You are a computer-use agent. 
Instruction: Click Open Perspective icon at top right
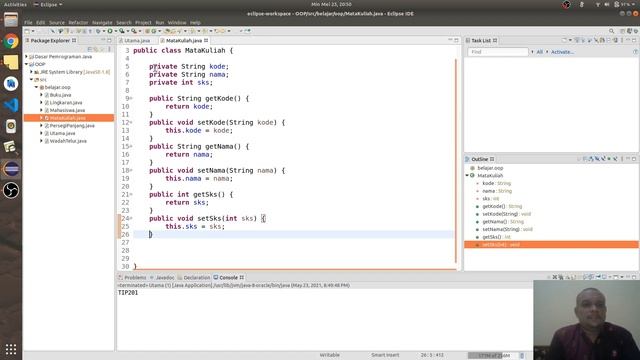622,31
